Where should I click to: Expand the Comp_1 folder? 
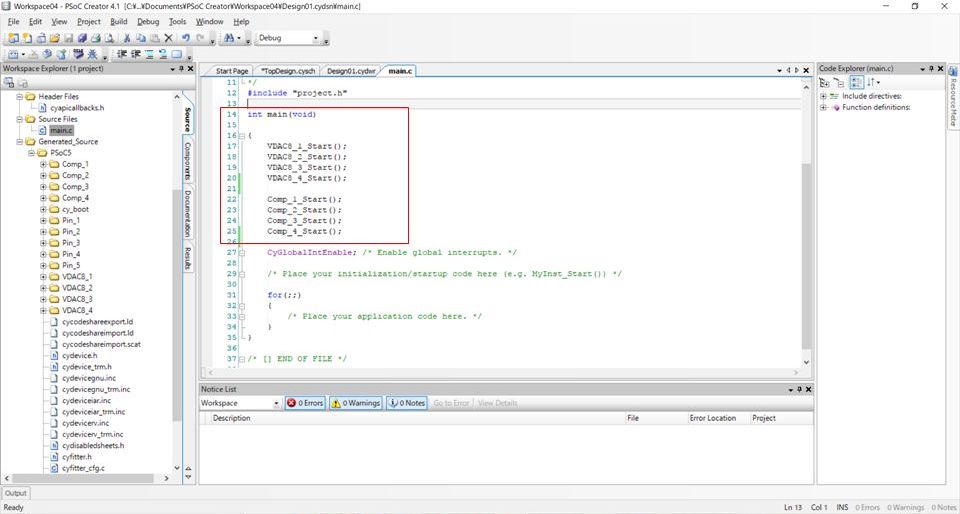pos(43,164)
